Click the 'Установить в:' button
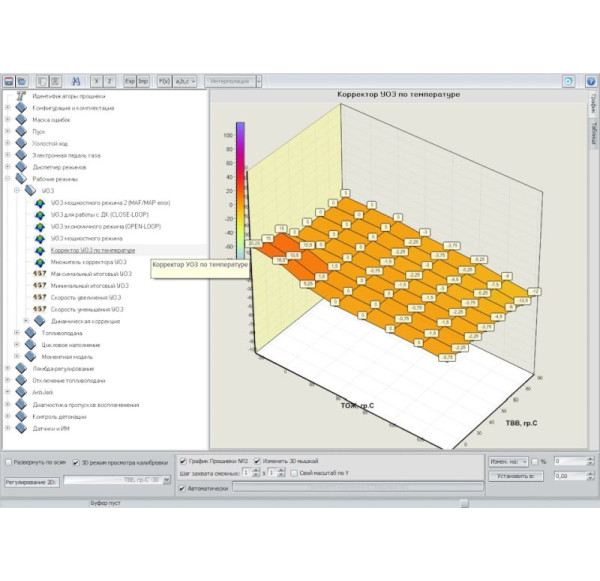The image size is (600, 581). [514, 477]
